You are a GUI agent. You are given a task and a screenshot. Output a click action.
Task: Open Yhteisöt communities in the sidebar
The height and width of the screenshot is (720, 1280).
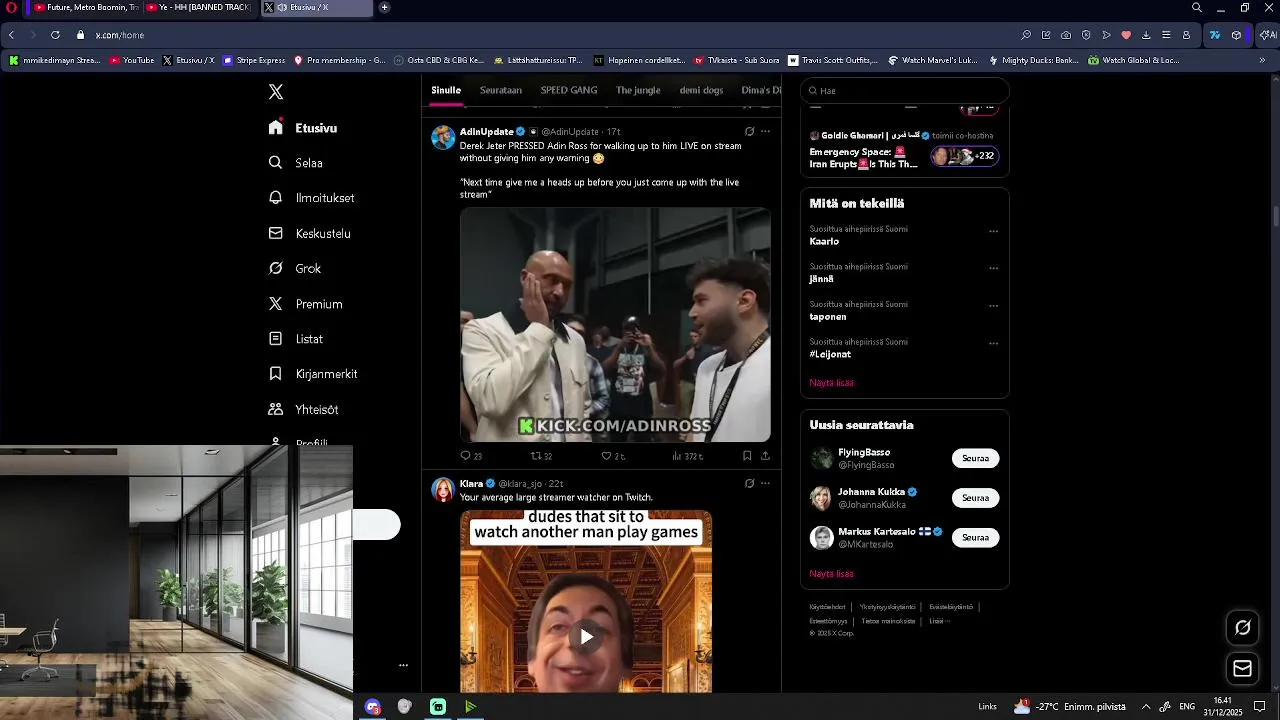pyautogui.click(x=304, y=409)
